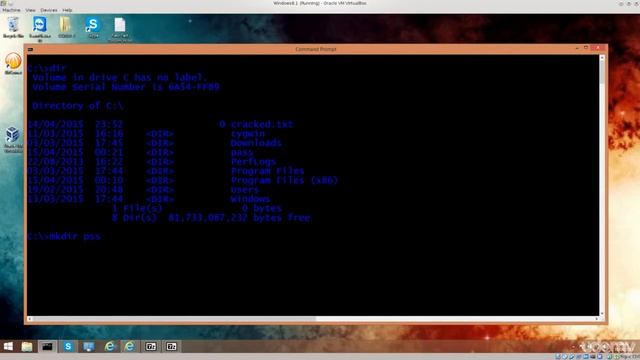
Task: Click the Windows directory entry
Action: click(x=250, y=199)
